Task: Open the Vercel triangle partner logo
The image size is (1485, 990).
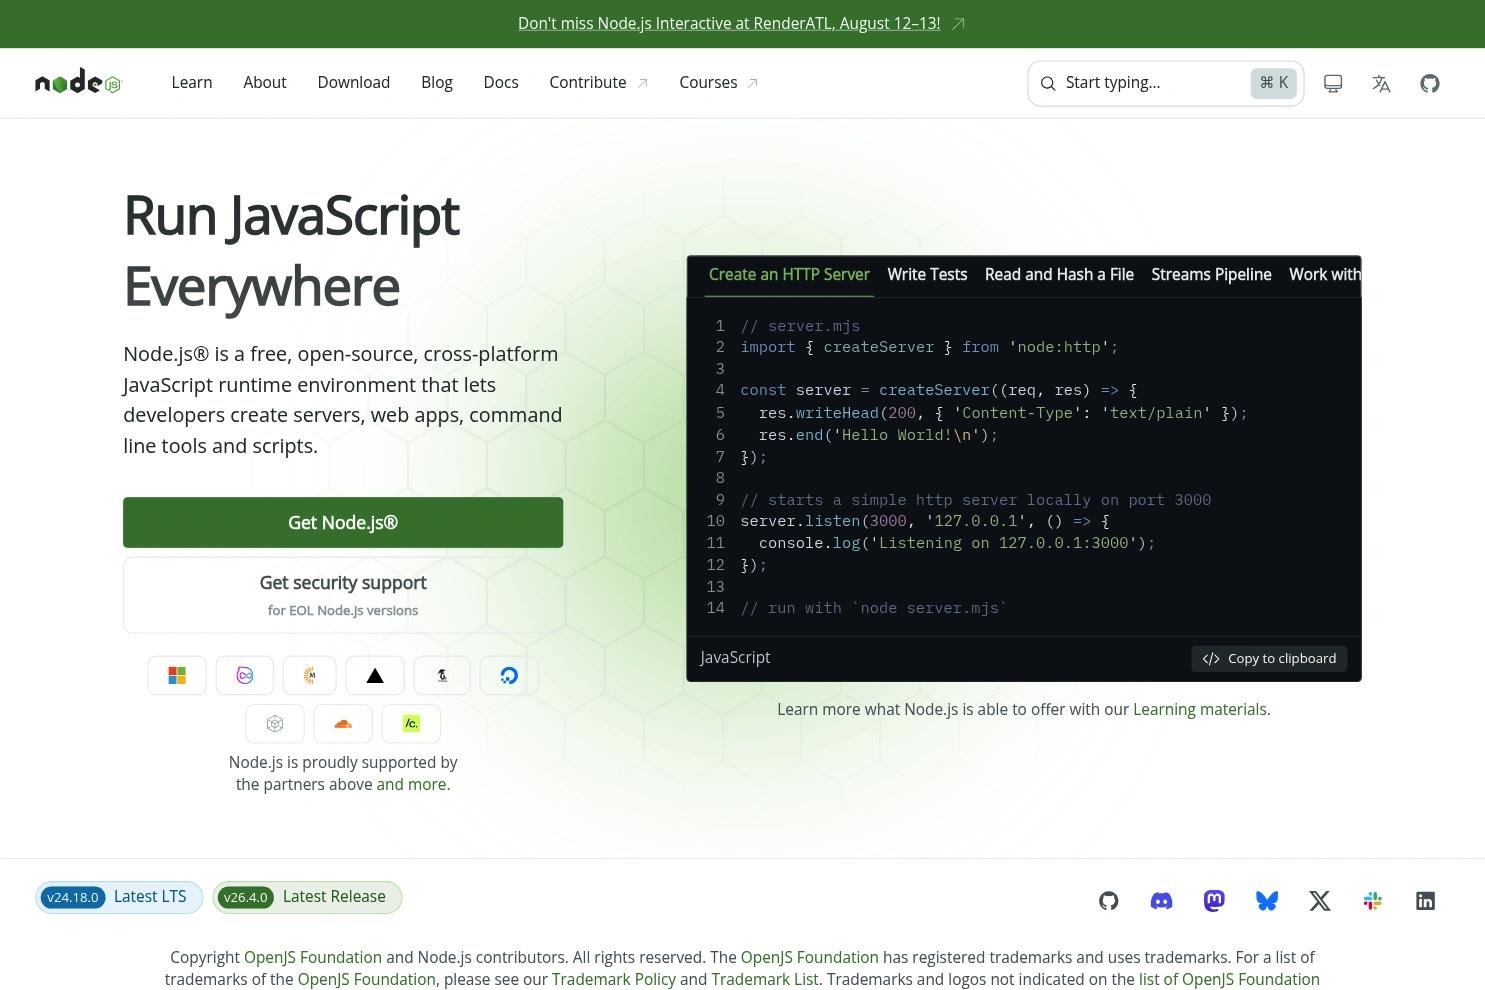Action: 375,676
